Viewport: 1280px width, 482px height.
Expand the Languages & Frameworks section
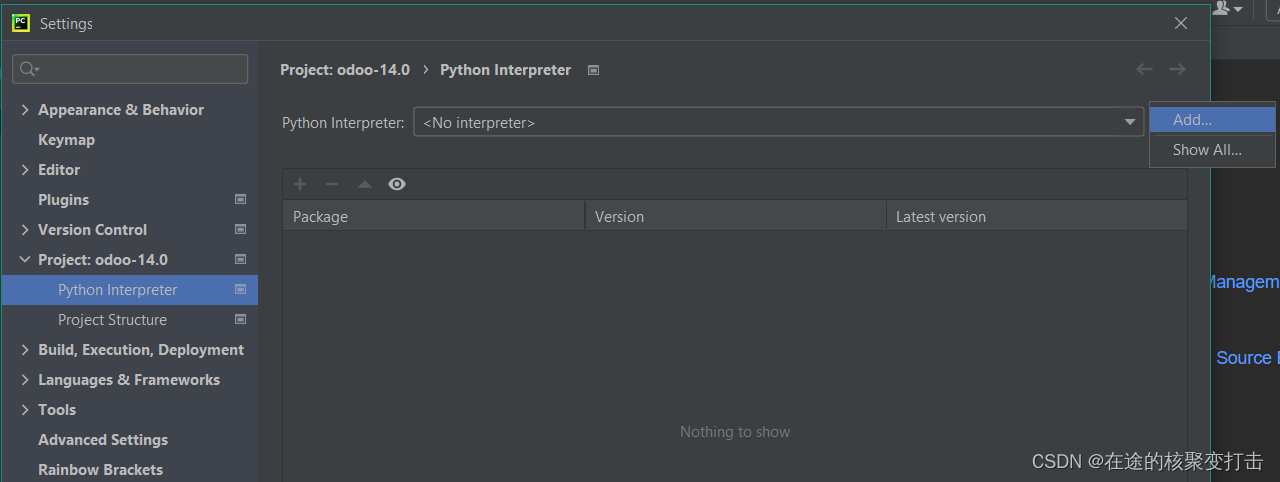coord(25,380)
